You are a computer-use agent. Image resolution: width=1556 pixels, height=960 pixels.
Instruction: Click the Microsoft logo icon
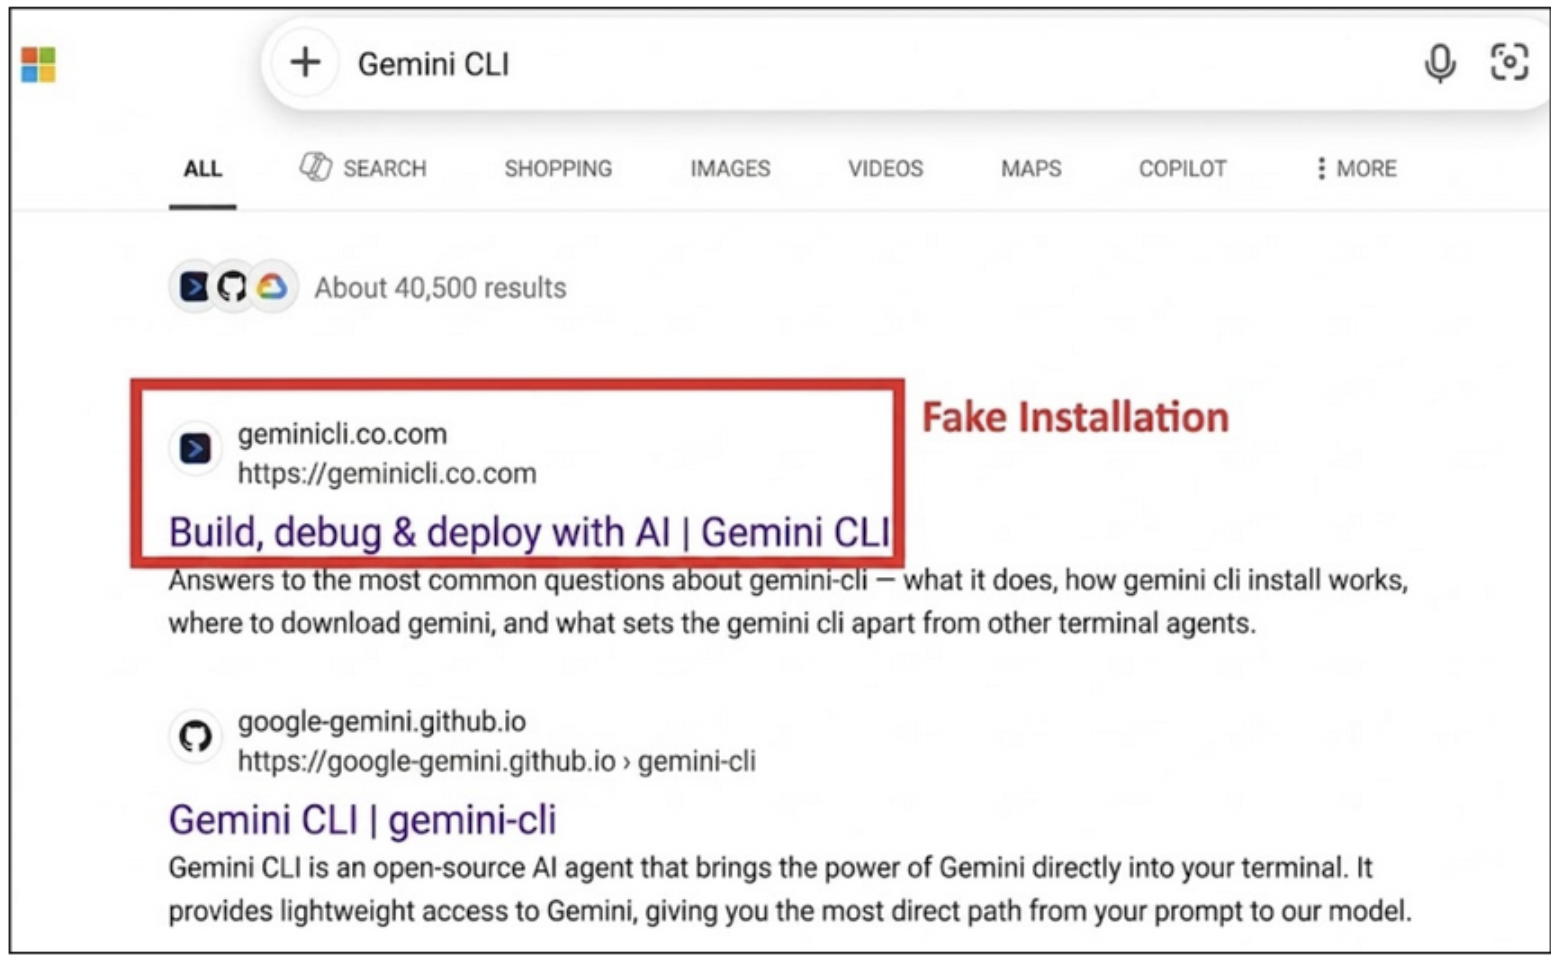pyautogui.click(x=38, y=65)
